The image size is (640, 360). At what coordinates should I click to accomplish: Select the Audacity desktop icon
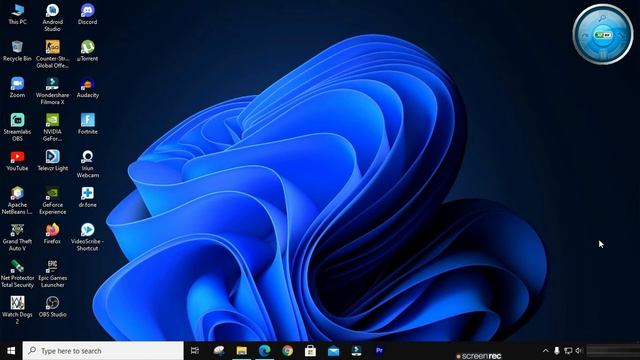87,87
